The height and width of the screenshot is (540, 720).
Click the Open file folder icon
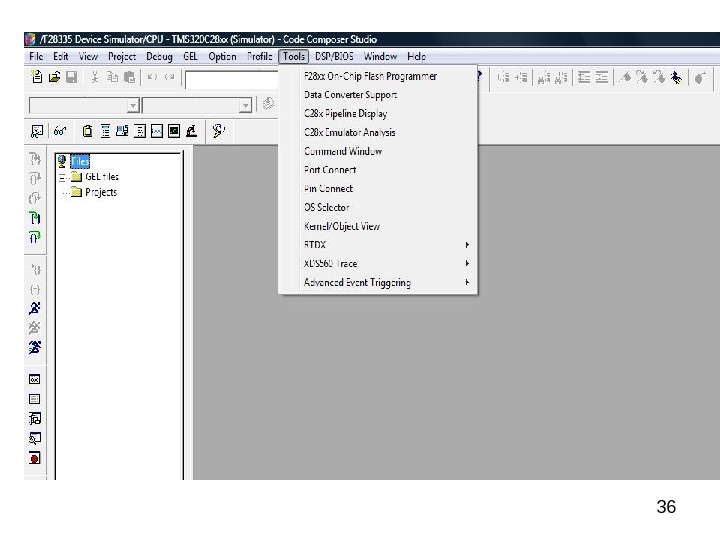(54, 77)
